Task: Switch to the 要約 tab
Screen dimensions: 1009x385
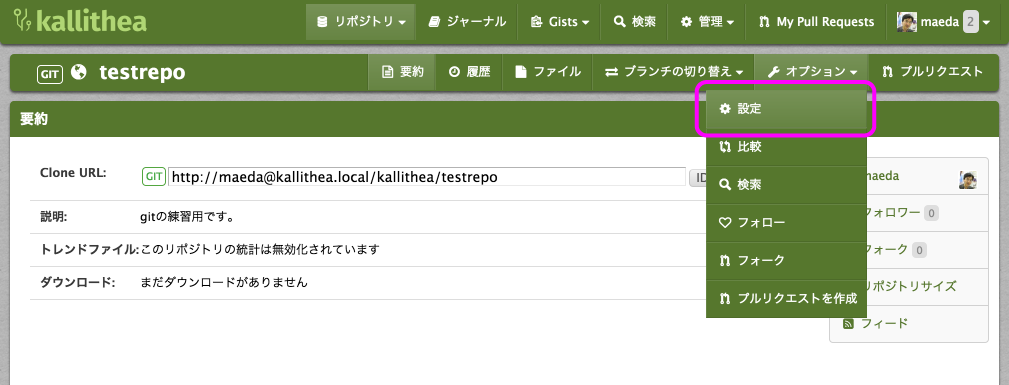Action: pyautogui.click(x=403, y=72)
